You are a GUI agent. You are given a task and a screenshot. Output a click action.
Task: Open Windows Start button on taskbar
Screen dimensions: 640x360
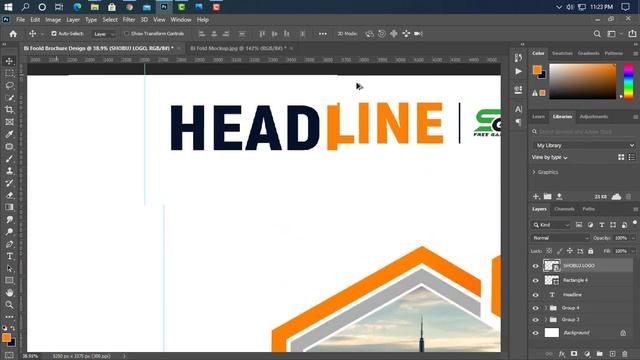(x=8, y=7)
